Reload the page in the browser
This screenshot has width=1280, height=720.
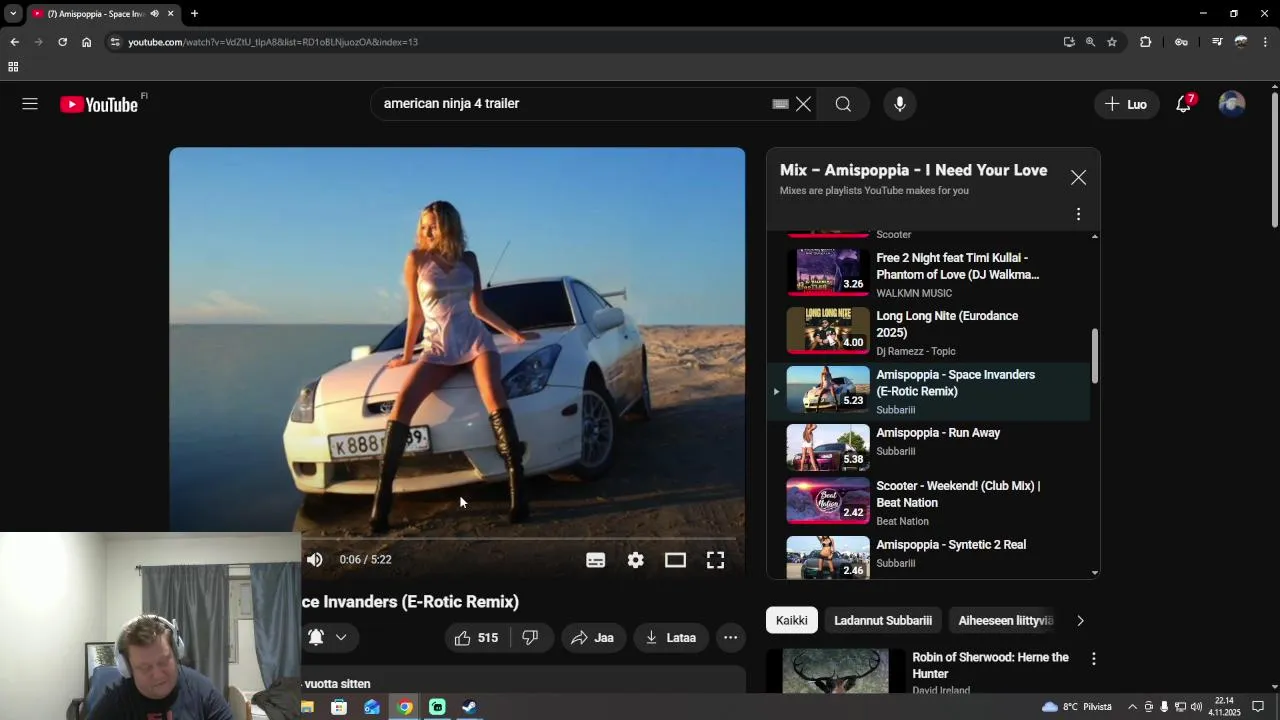click(x=62, y=42)
